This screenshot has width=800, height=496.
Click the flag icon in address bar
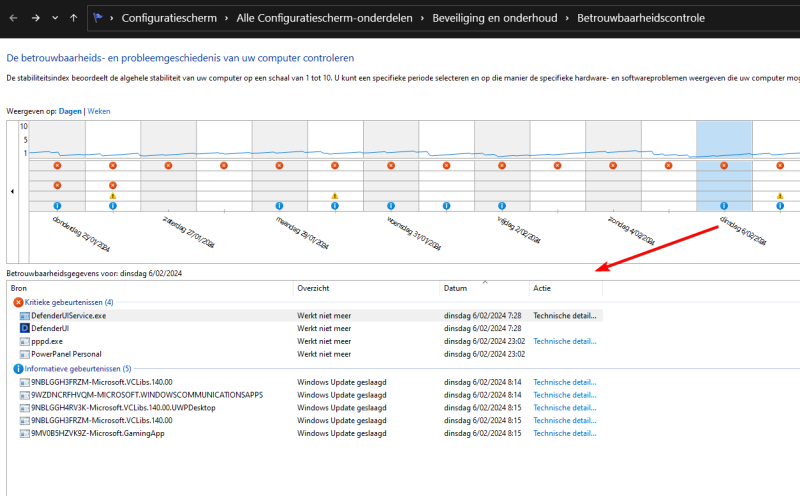tap(99, 18)
